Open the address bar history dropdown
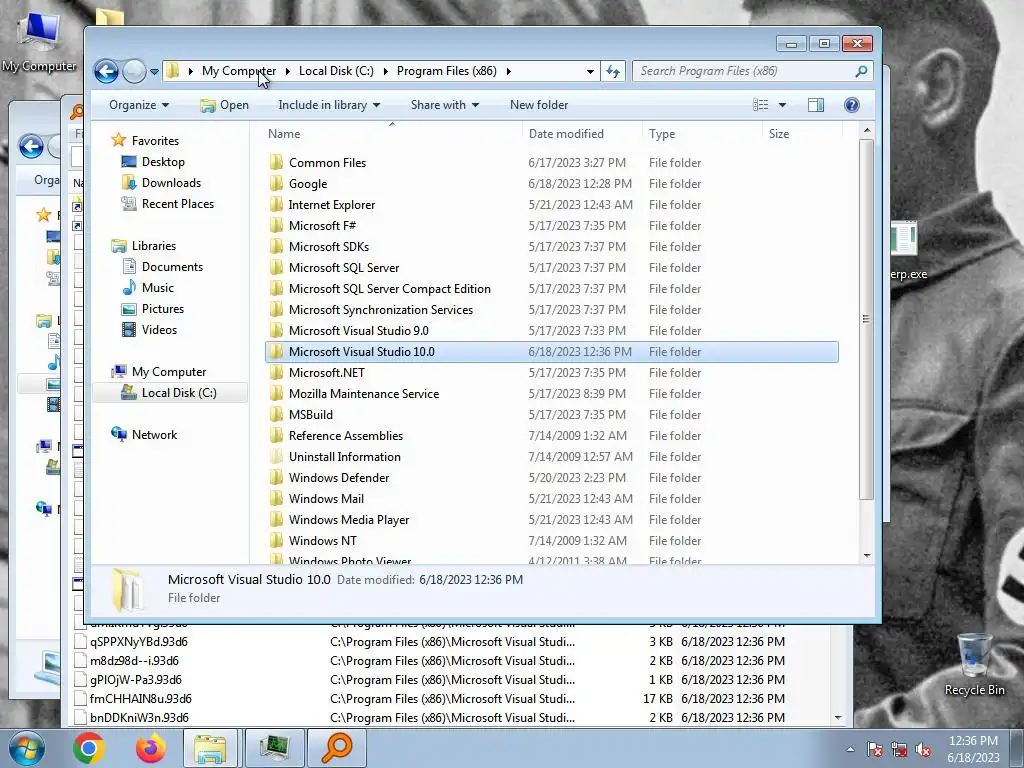Image resolution: width=1024 pixels, height=768 pixels. click(590, 71)
